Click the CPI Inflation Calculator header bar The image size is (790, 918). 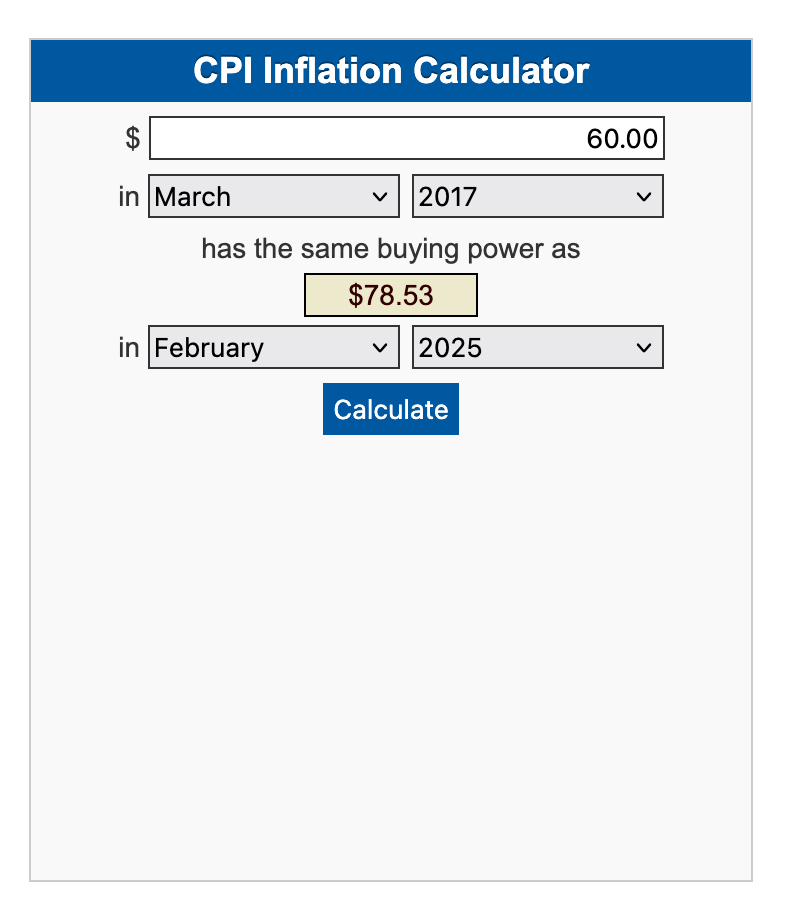click(x=391, y=71)
